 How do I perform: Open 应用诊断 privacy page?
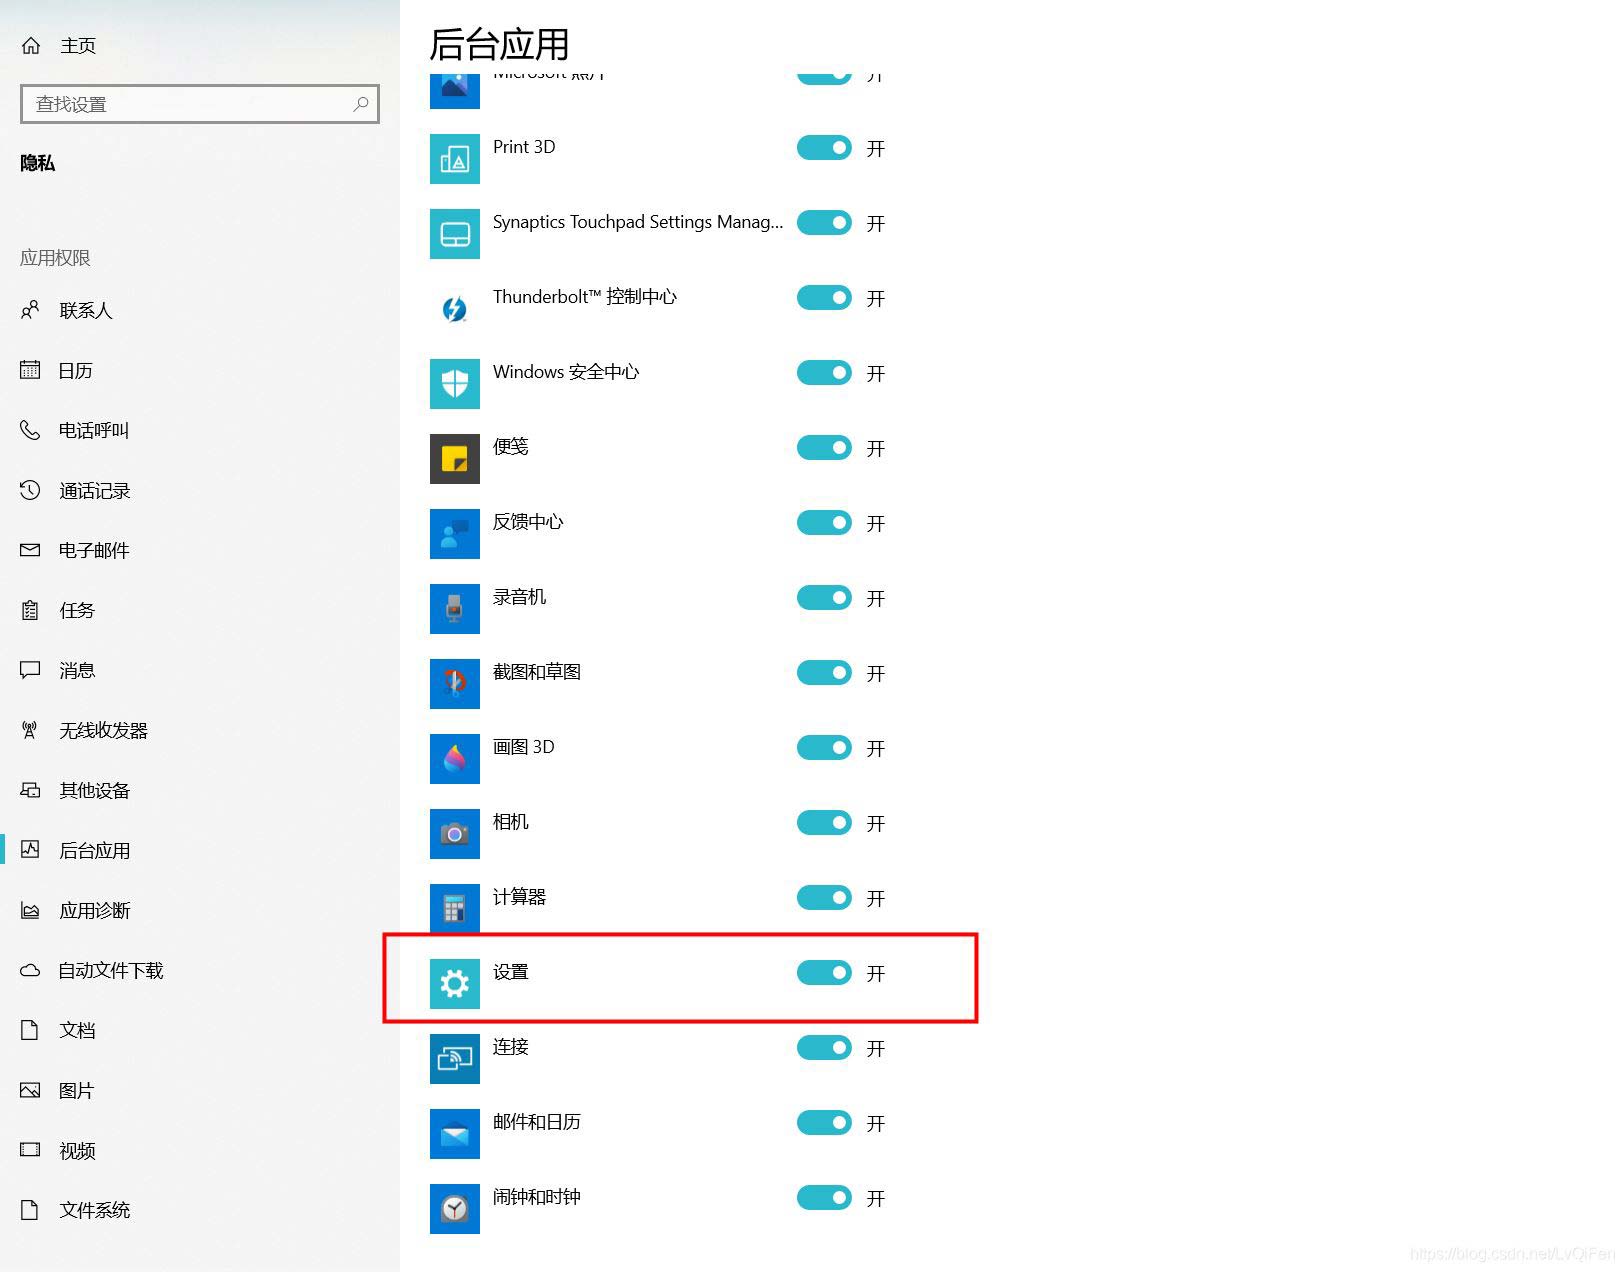coord(200,911)
